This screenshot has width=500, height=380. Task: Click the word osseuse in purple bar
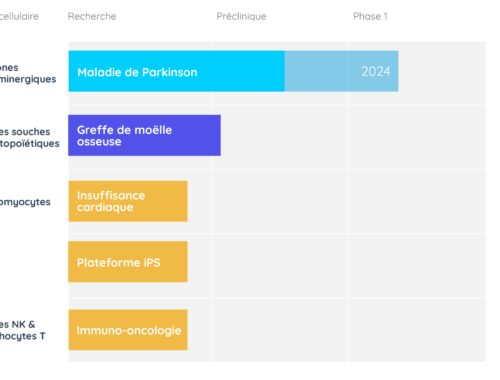[99, 142]
